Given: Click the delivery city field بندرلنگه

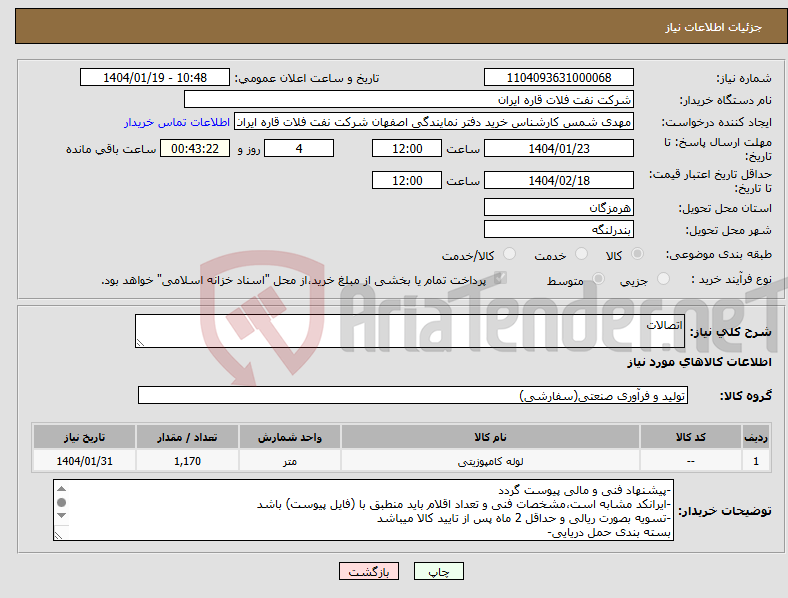Looking at the screenshot, I should (559, 229).
